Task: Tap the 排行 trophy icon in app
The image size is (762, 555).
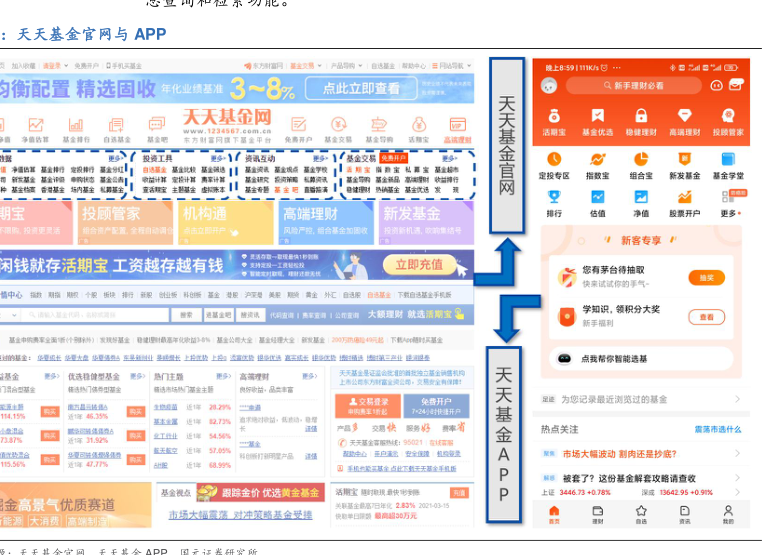Action: 554,197
